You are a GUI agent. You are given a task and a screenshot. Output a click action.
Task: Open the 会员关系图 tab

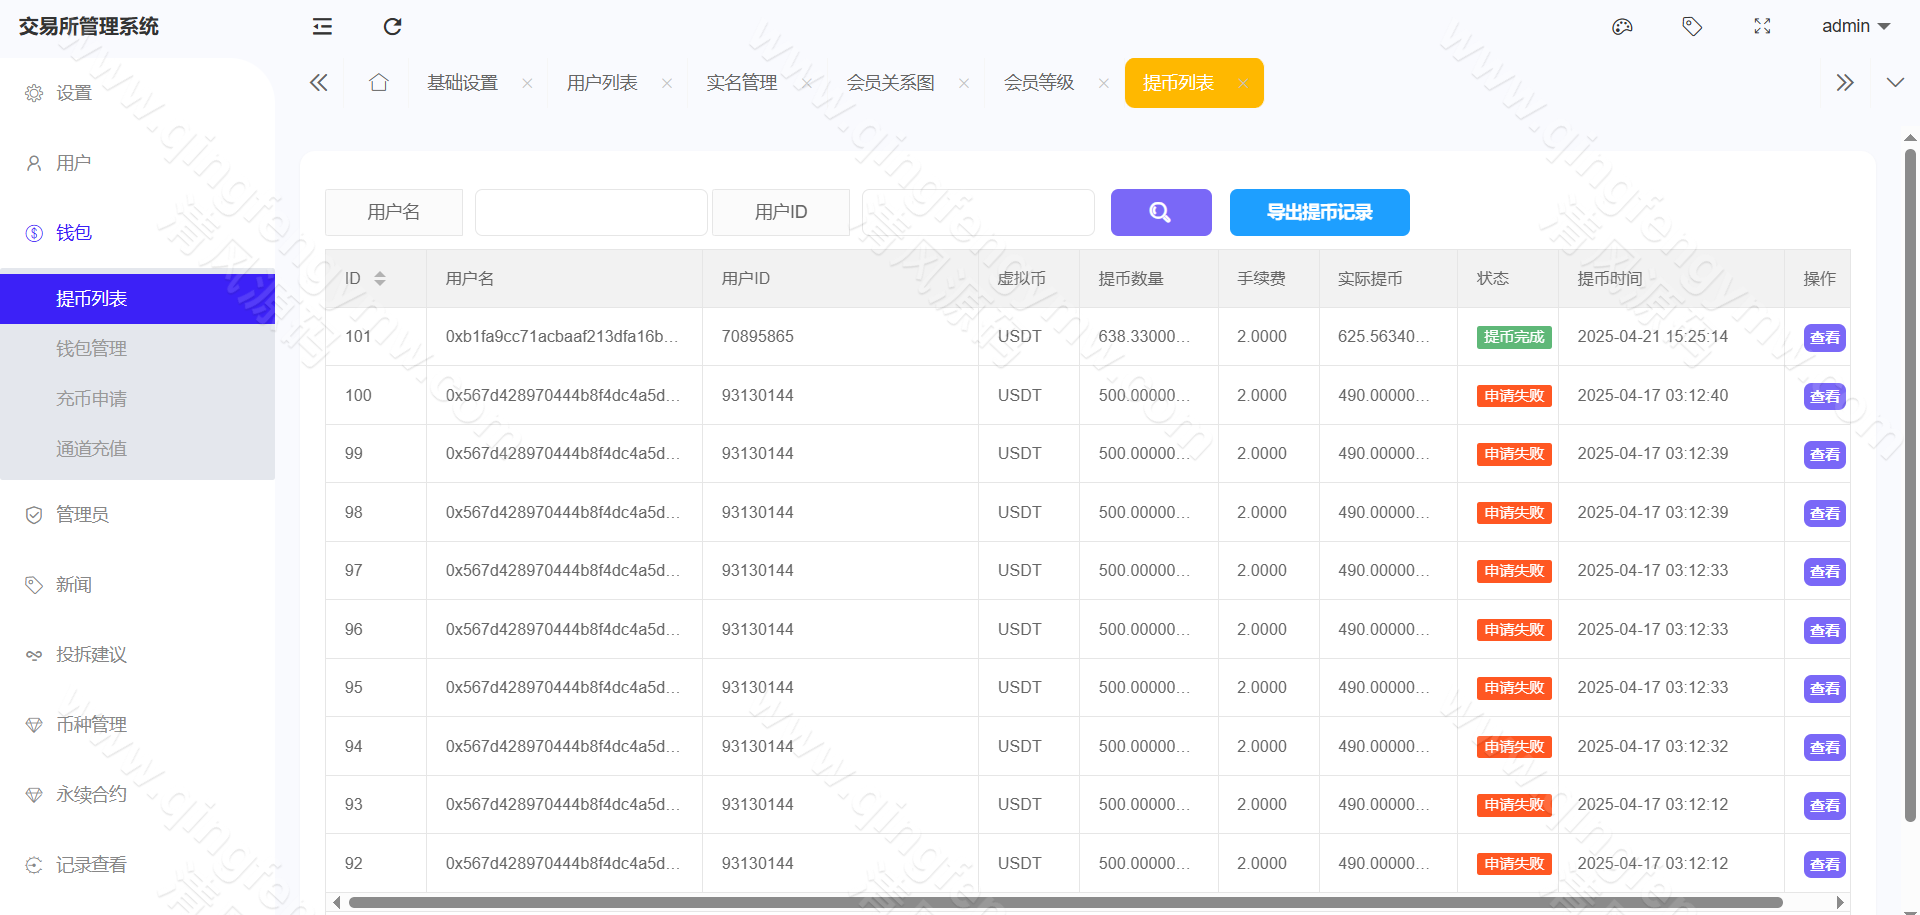point(891,83)
